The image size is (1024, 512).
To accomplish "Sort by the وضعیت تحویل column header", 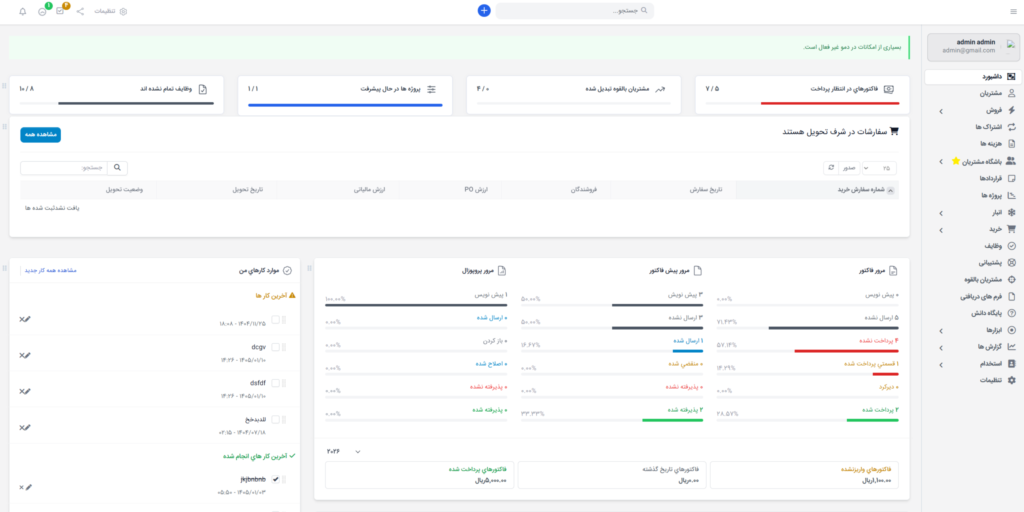I will point(88,189).
